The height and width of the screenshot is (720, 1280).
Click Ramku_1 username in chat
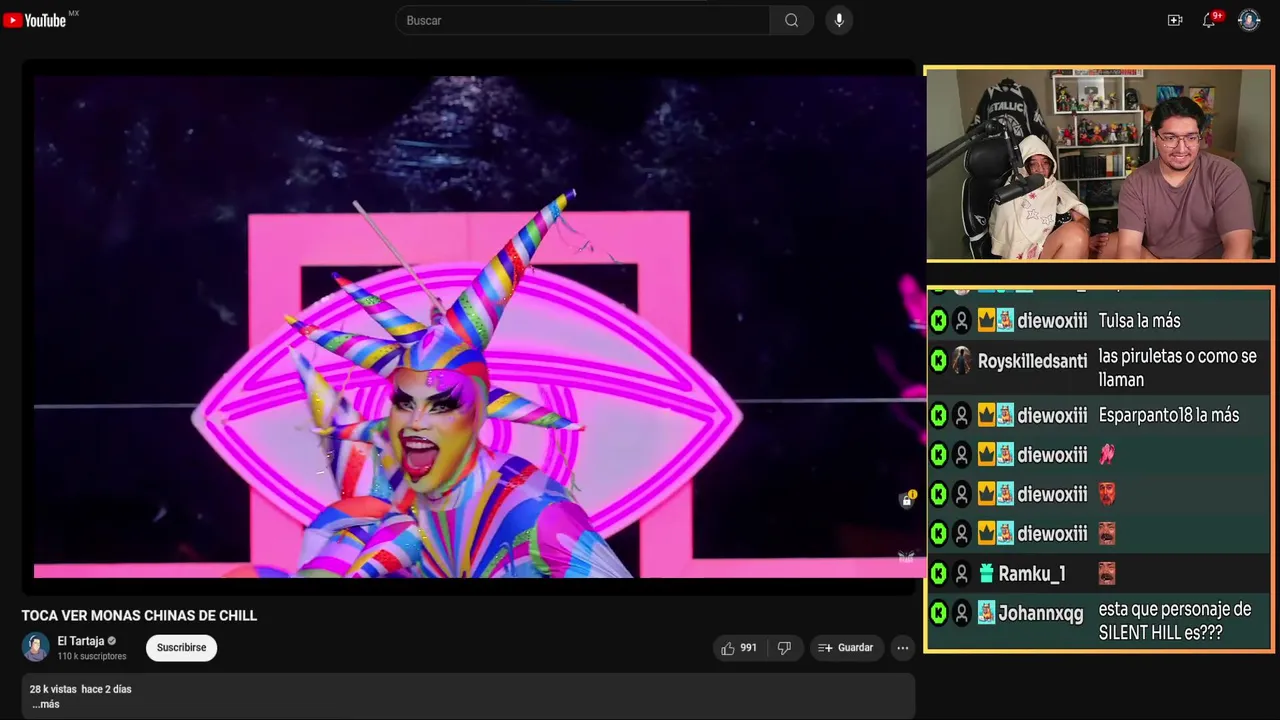[x=1031, y=574]
